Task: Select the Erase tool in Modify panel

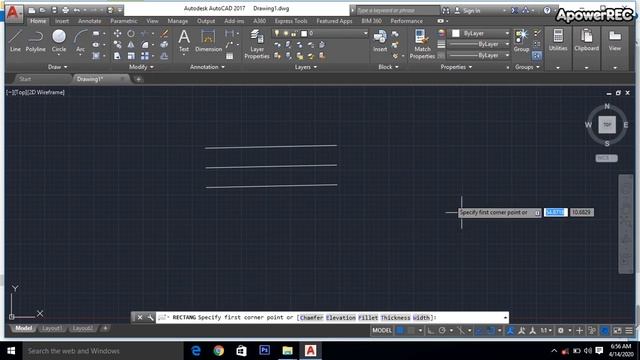Action: (164, 33)
